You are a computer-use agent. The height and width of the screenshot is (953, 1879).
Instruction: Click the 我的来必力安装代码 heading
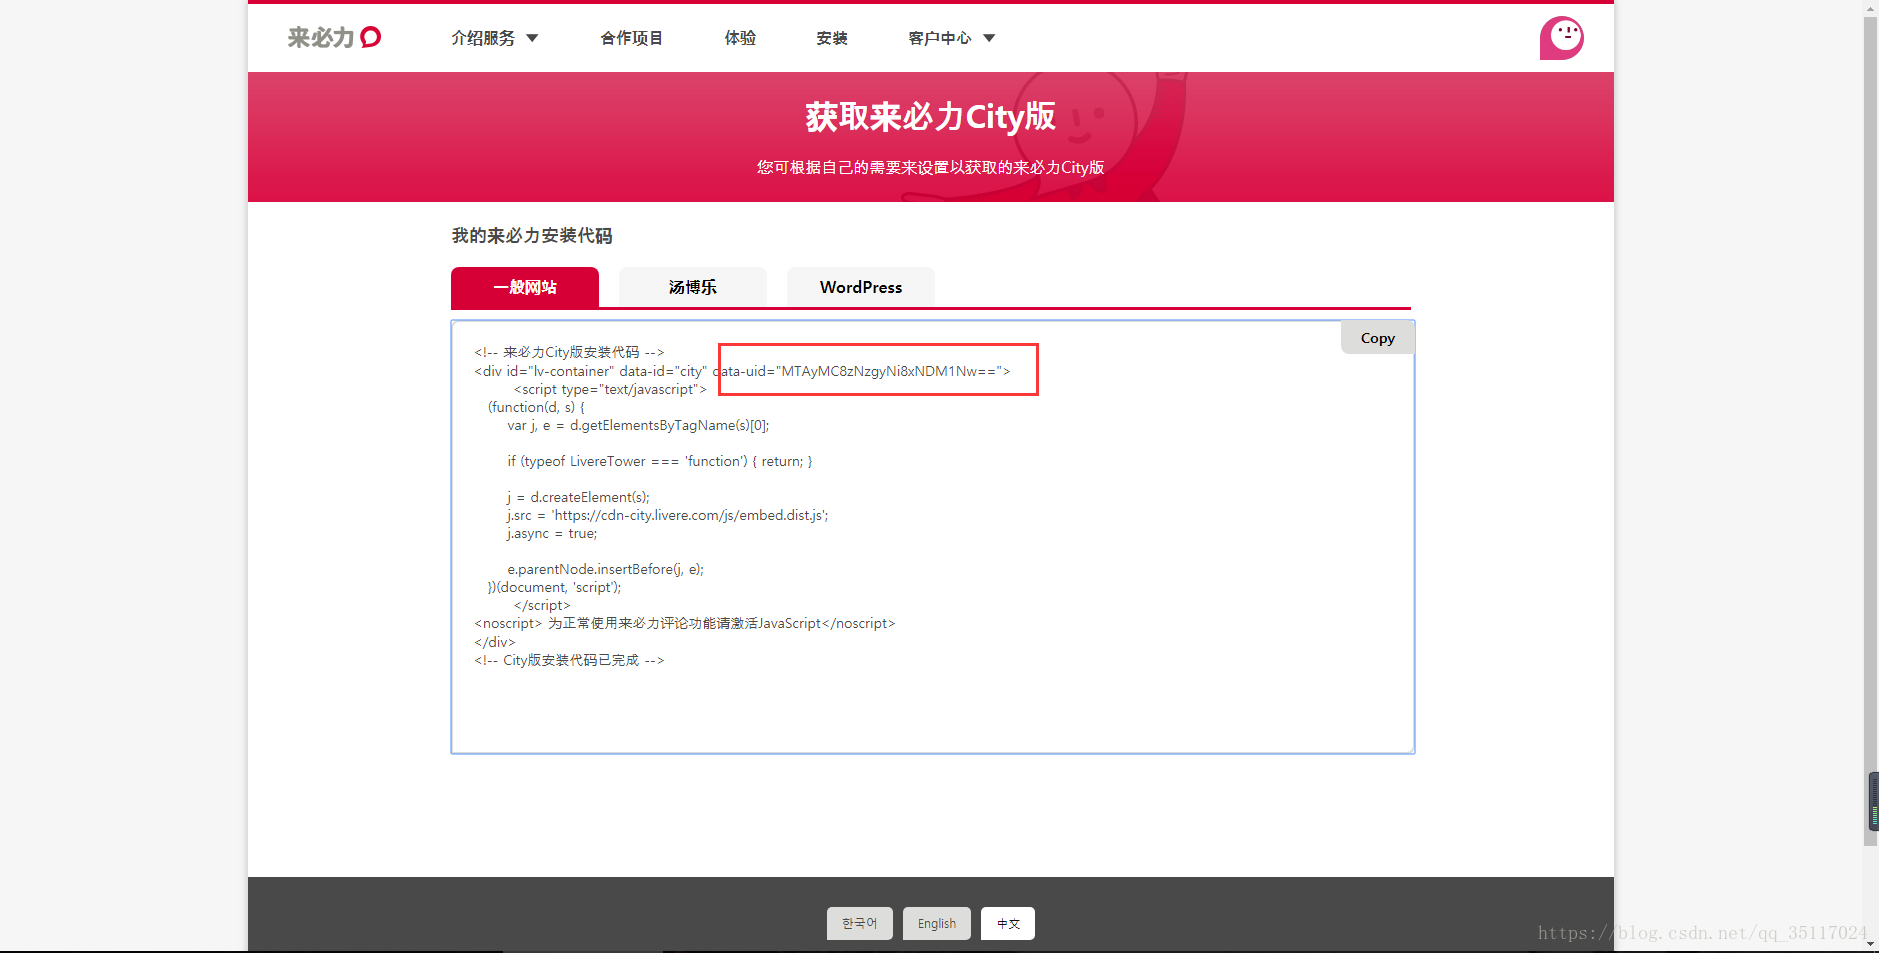click(532, 235)
